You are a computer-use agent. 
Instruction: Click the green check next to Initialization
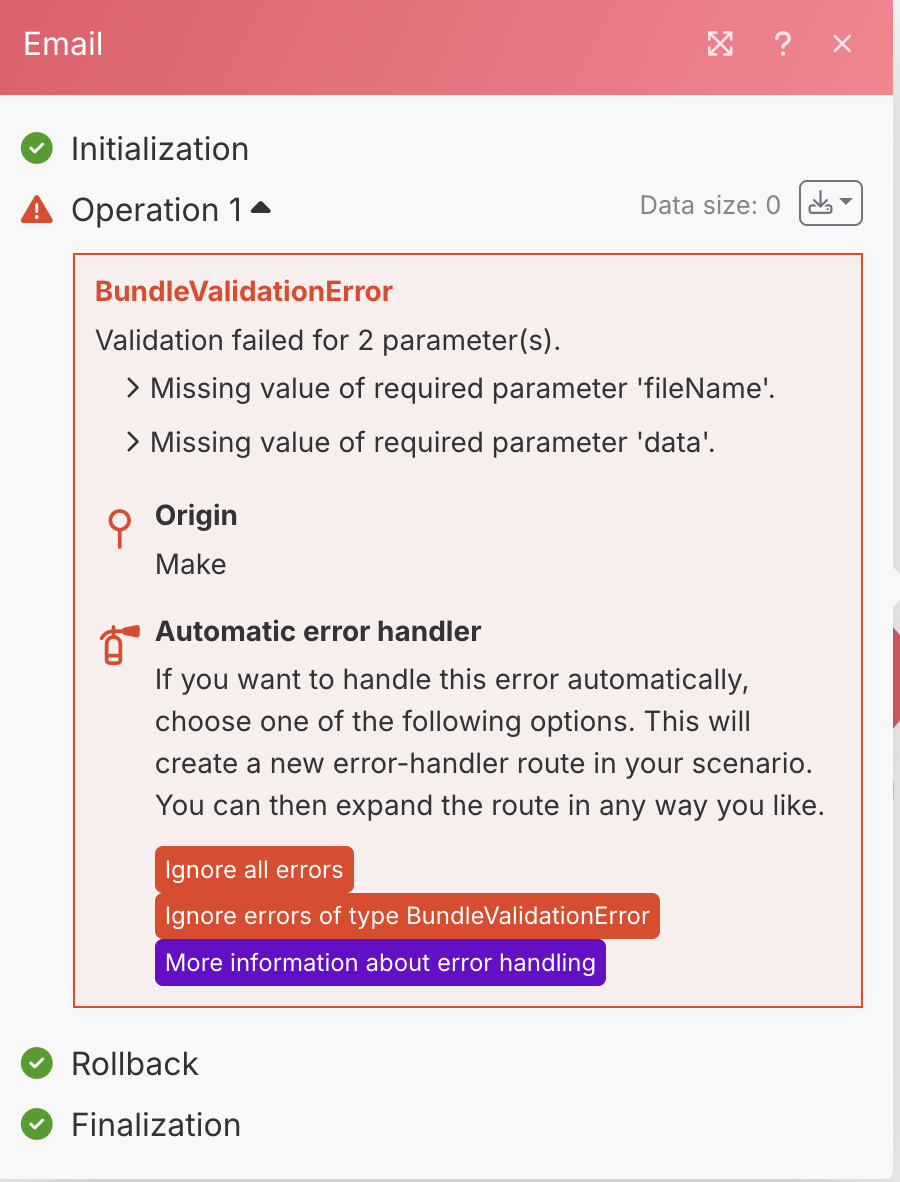[37, 148]
